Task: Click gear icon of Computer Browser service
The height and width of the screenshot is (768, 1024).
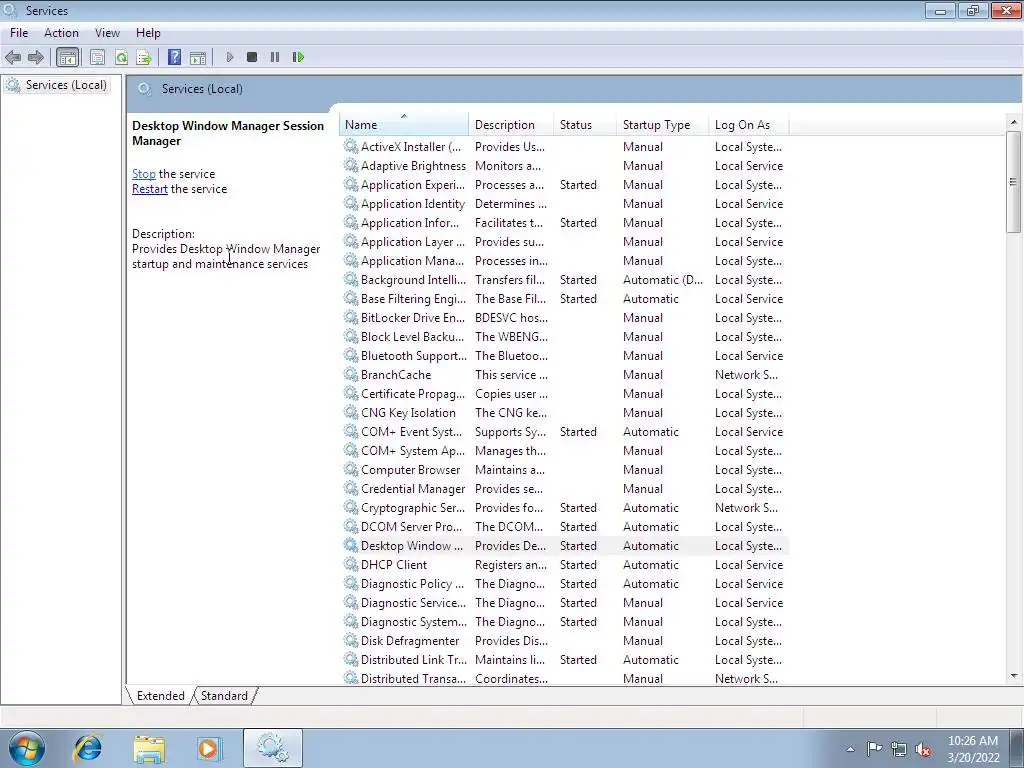Action: point(351,470)
